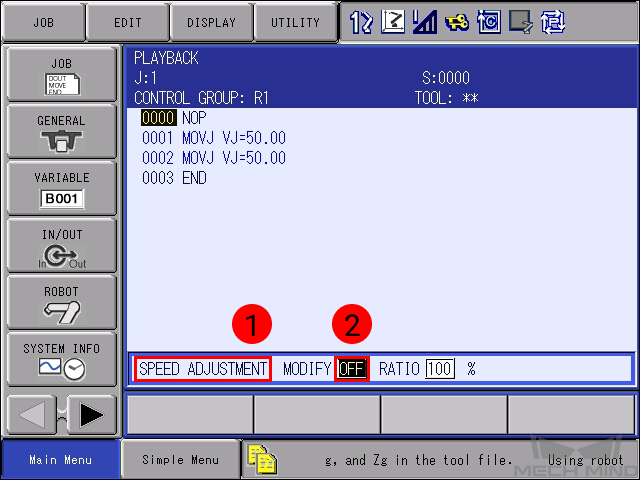Click the TOOL: ** indicator
The width and height of the screenshot is (640, 480).
pos(447,98)
